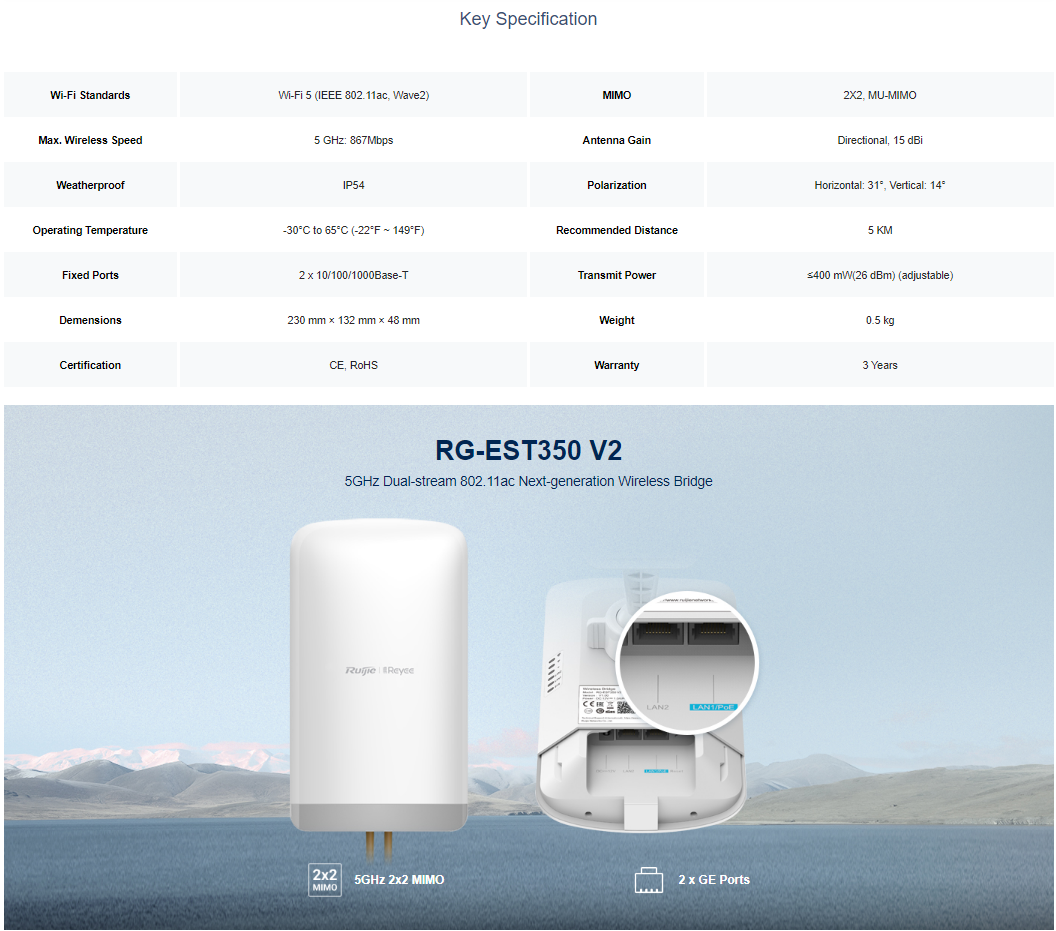
Task: Click the 'Directional, 15 dBi' value
Action: [x=880, y=140]
